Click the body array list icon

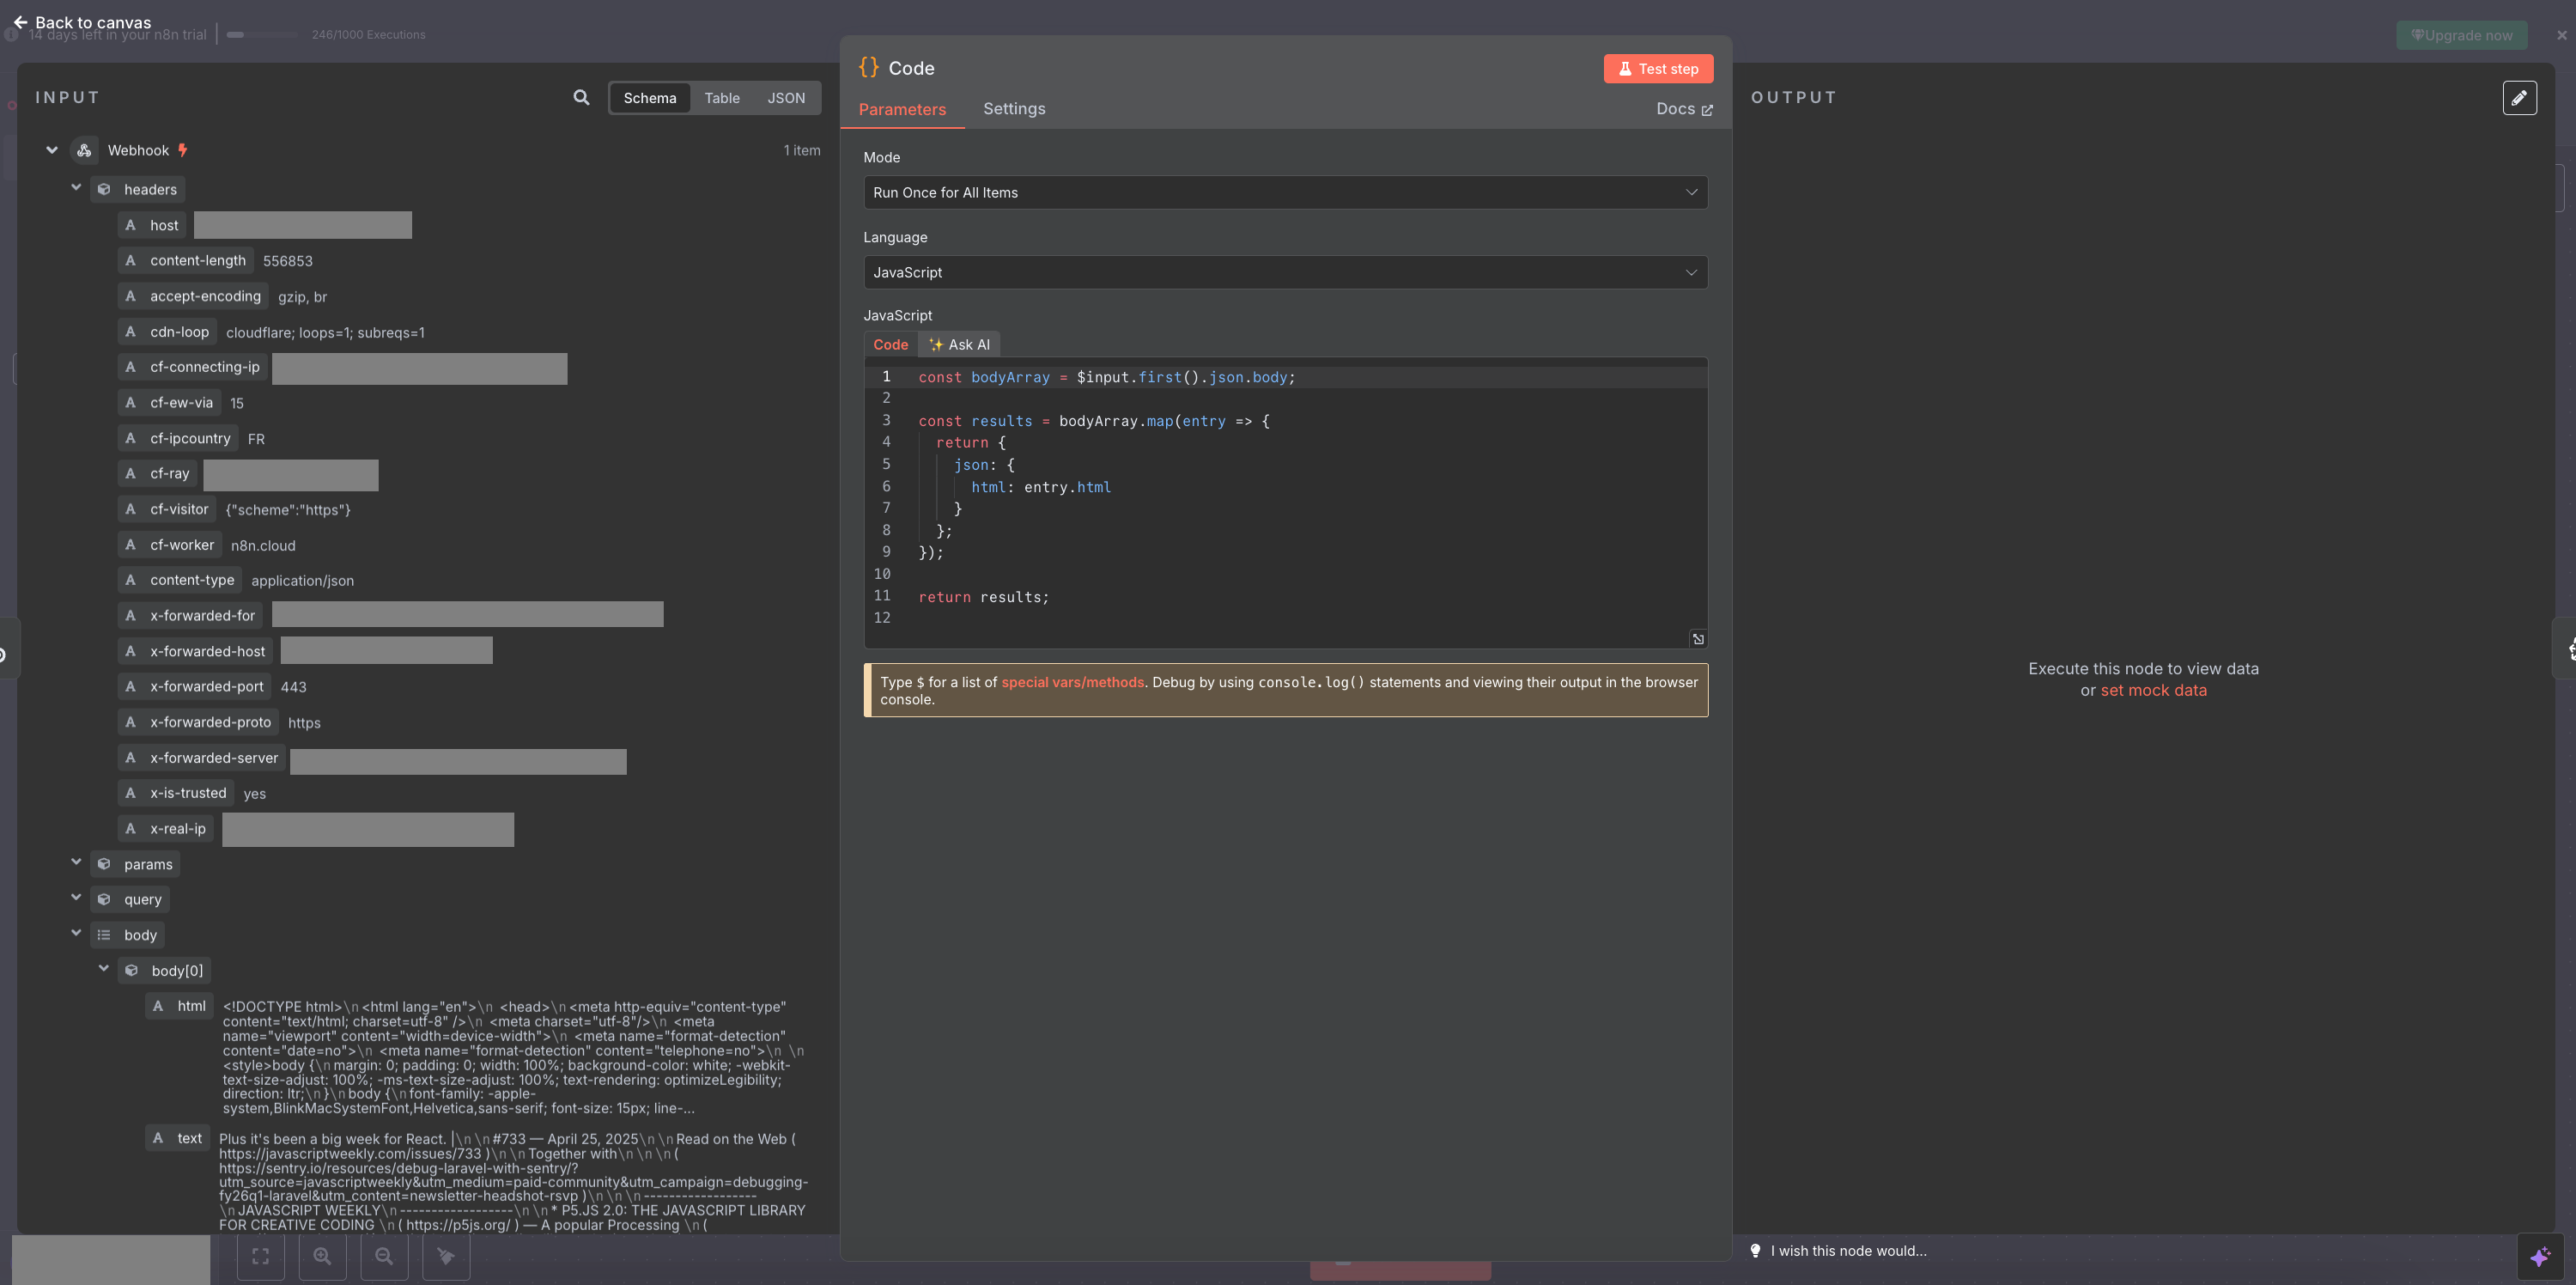(104, 935)
